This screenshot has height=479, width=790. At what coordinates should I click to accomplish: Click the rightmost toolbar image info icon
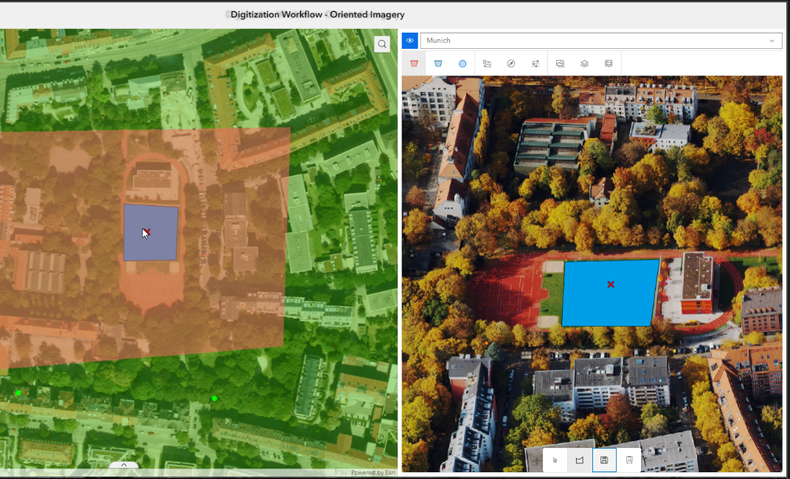[x=608, y=64]
